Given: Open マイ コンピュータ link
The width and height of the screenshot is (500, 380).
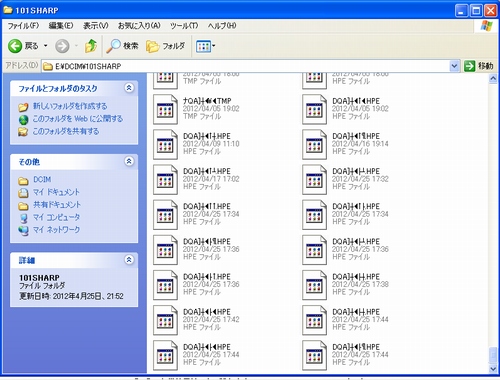Looking at the screenshot, I should tap(56, 217).
